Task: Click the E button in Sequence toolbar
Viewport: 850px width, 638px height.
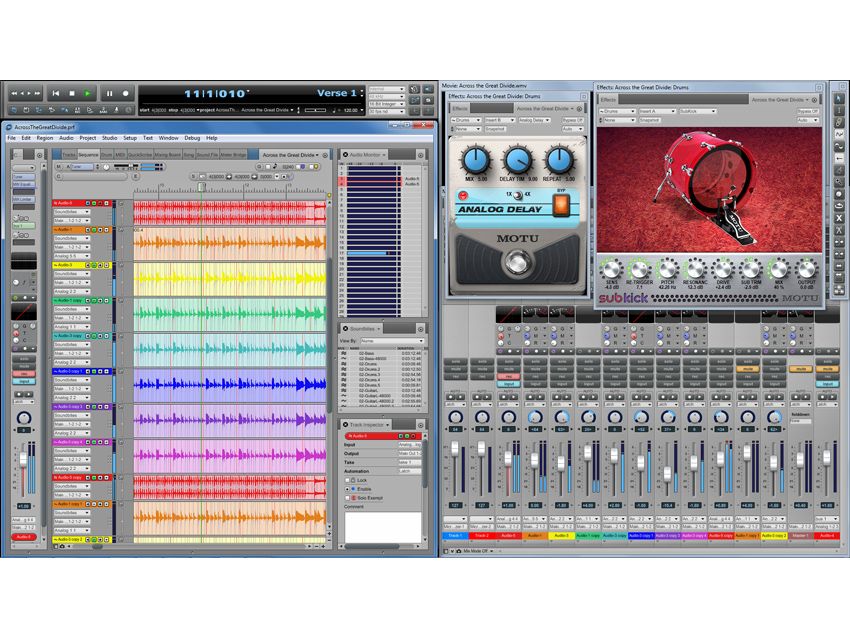Action: [135, 177]
